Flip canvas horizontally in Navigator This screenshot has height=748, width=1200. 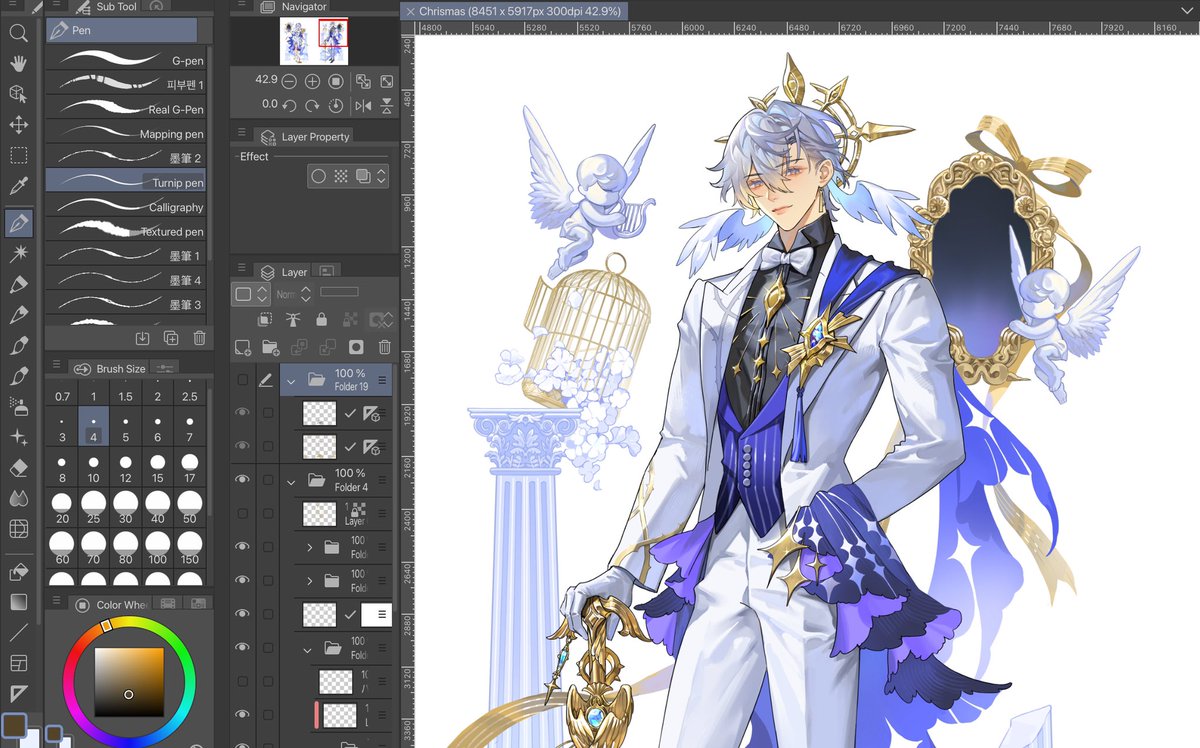coord(363,105)
